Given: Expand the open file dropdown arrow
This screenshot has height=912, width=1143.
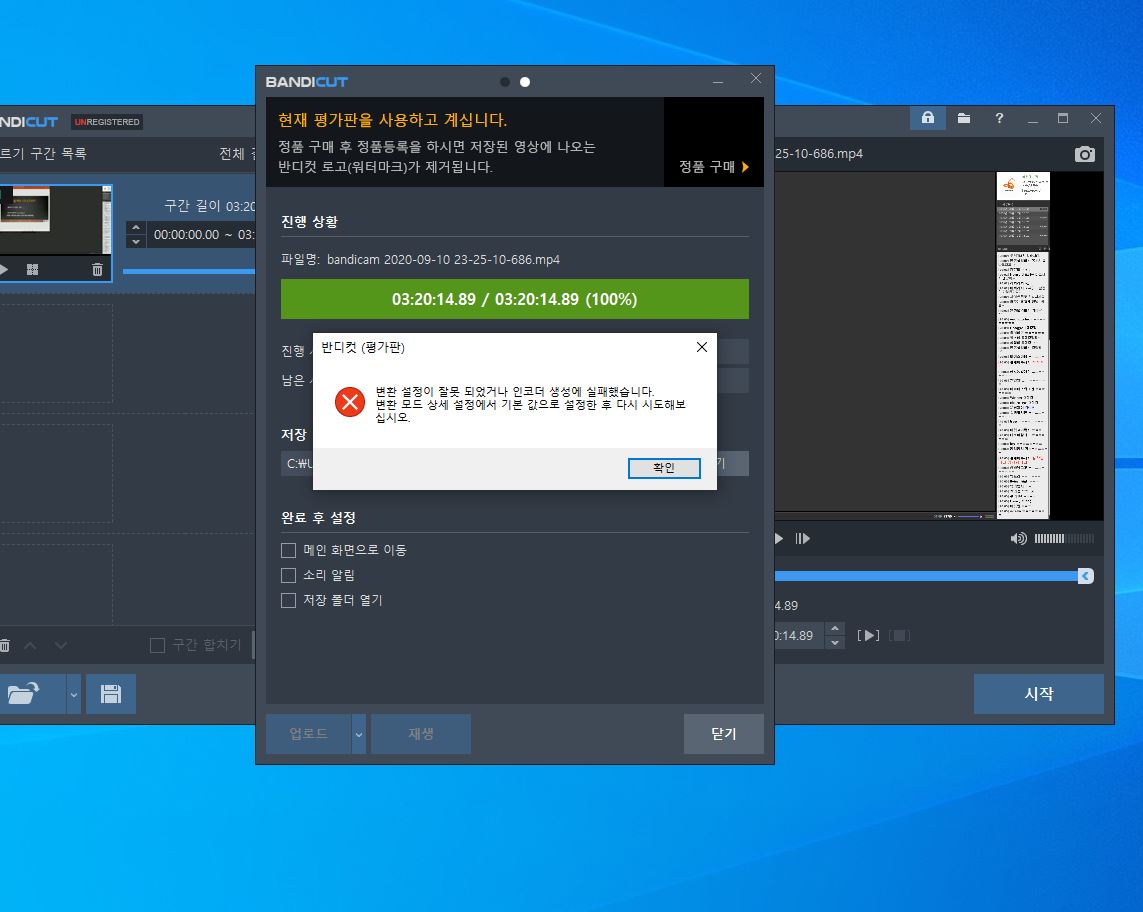Looking at the screenshot, I should [74, 694].
